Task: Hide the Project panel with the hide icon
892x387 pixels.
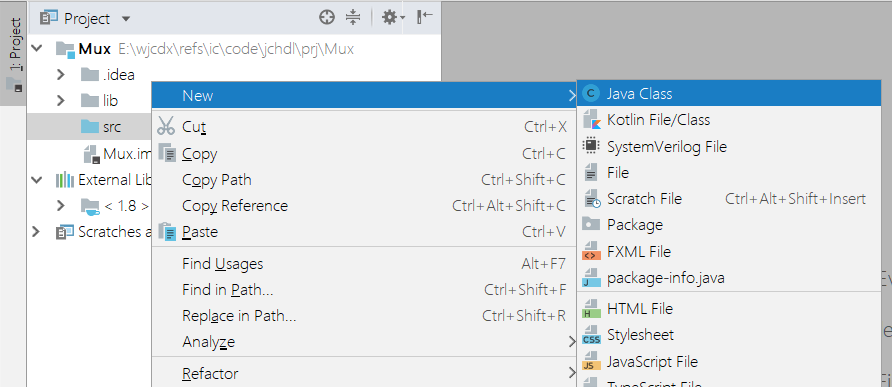Action: click(x=424, y=17)
